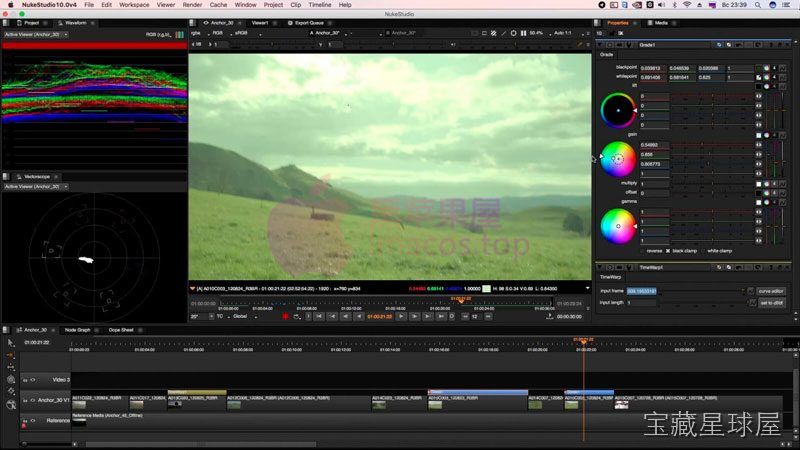Toggle visibility of Anchor_30 V1 track
800x450 pixels.
pos(33,401)
